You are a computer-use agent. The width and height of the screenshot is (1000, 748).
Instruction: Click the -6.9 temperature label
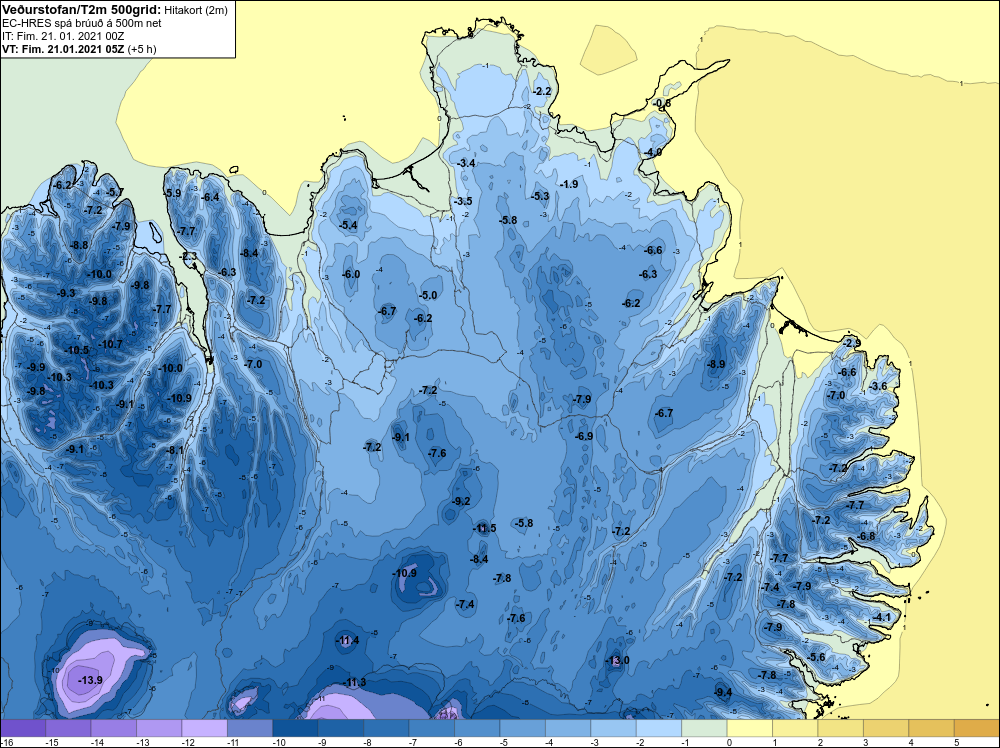pyautogui.click(x=584, y=437)
